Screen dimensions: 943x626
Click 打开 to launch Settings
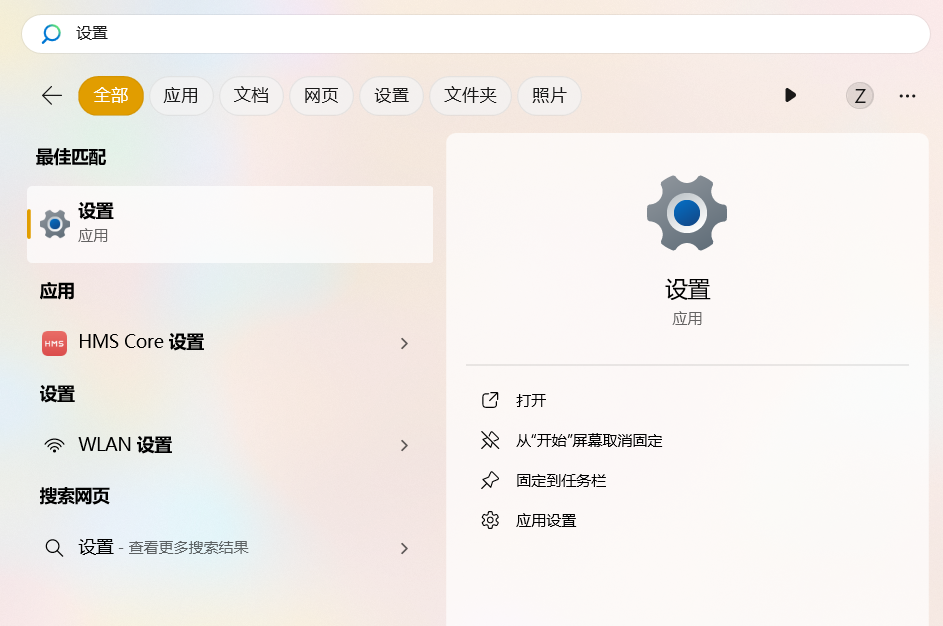pos(531,400)
